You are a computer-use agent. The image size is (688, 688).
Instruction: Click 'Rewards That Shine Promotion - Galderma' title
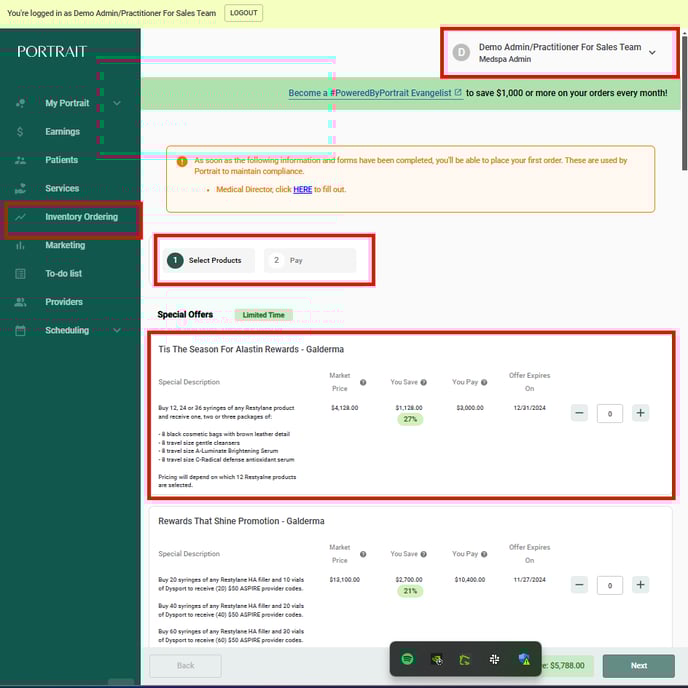[x=241, y=521]
